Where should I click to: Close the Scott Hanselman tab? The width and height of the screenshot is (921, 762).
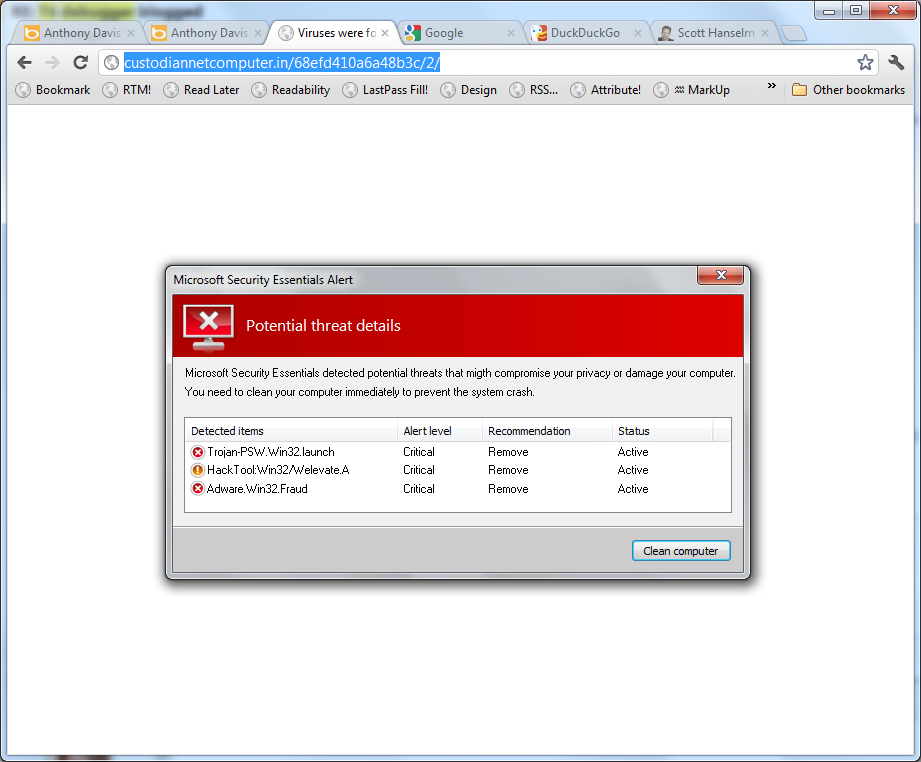coord(765,33)
